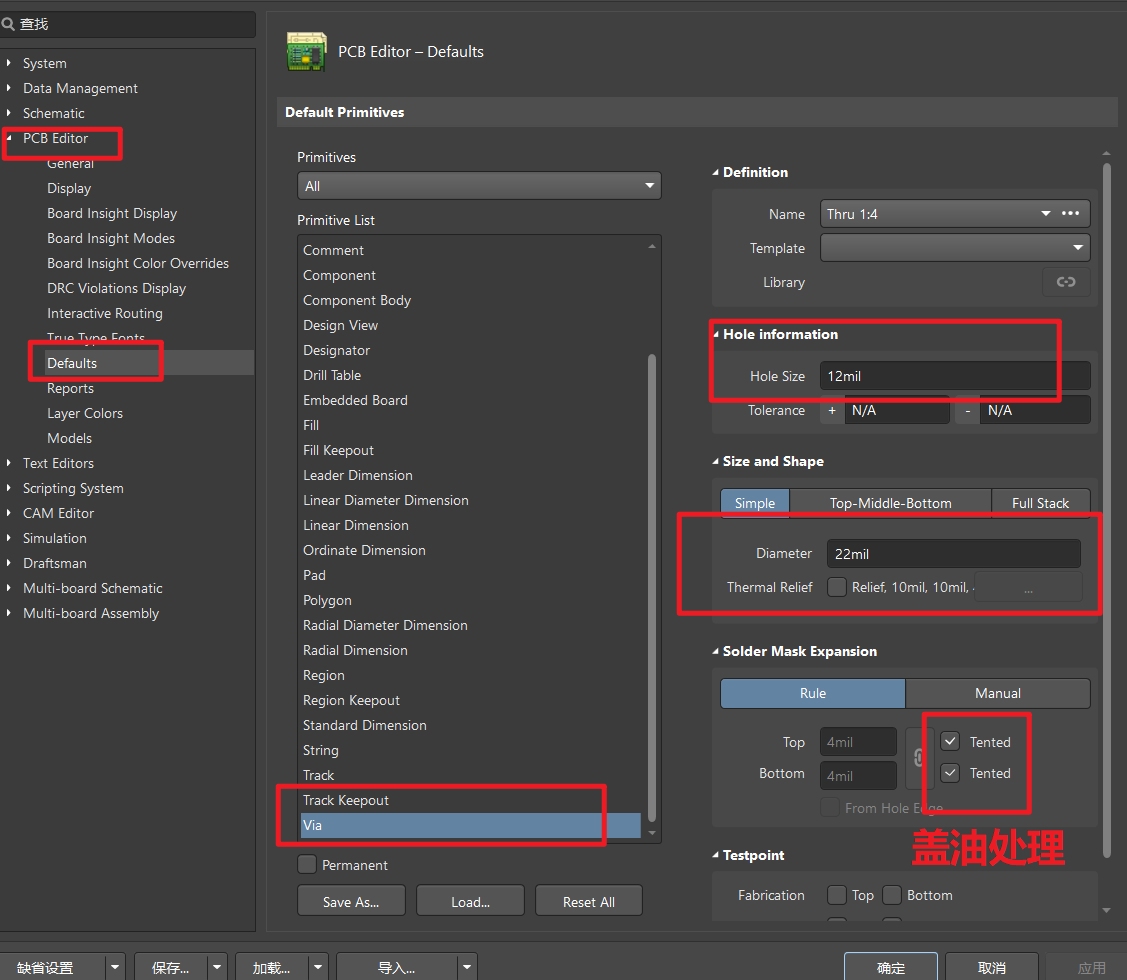Uncheck the Bottom Tented checkbox
Image resolution: width=1127 pixels, height=980 pixels.
[x=950, y=773]
